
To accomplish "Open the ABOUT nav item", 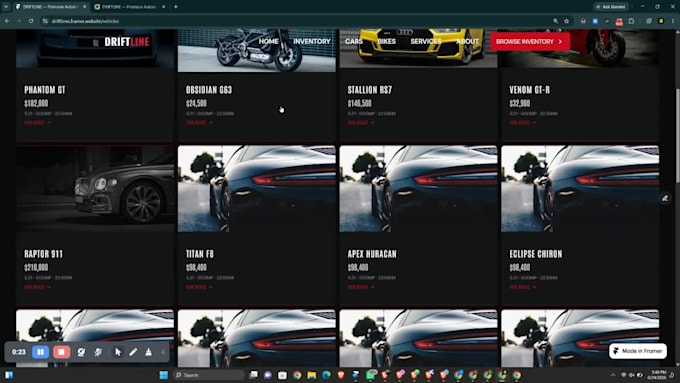I will tap(467, 41).
